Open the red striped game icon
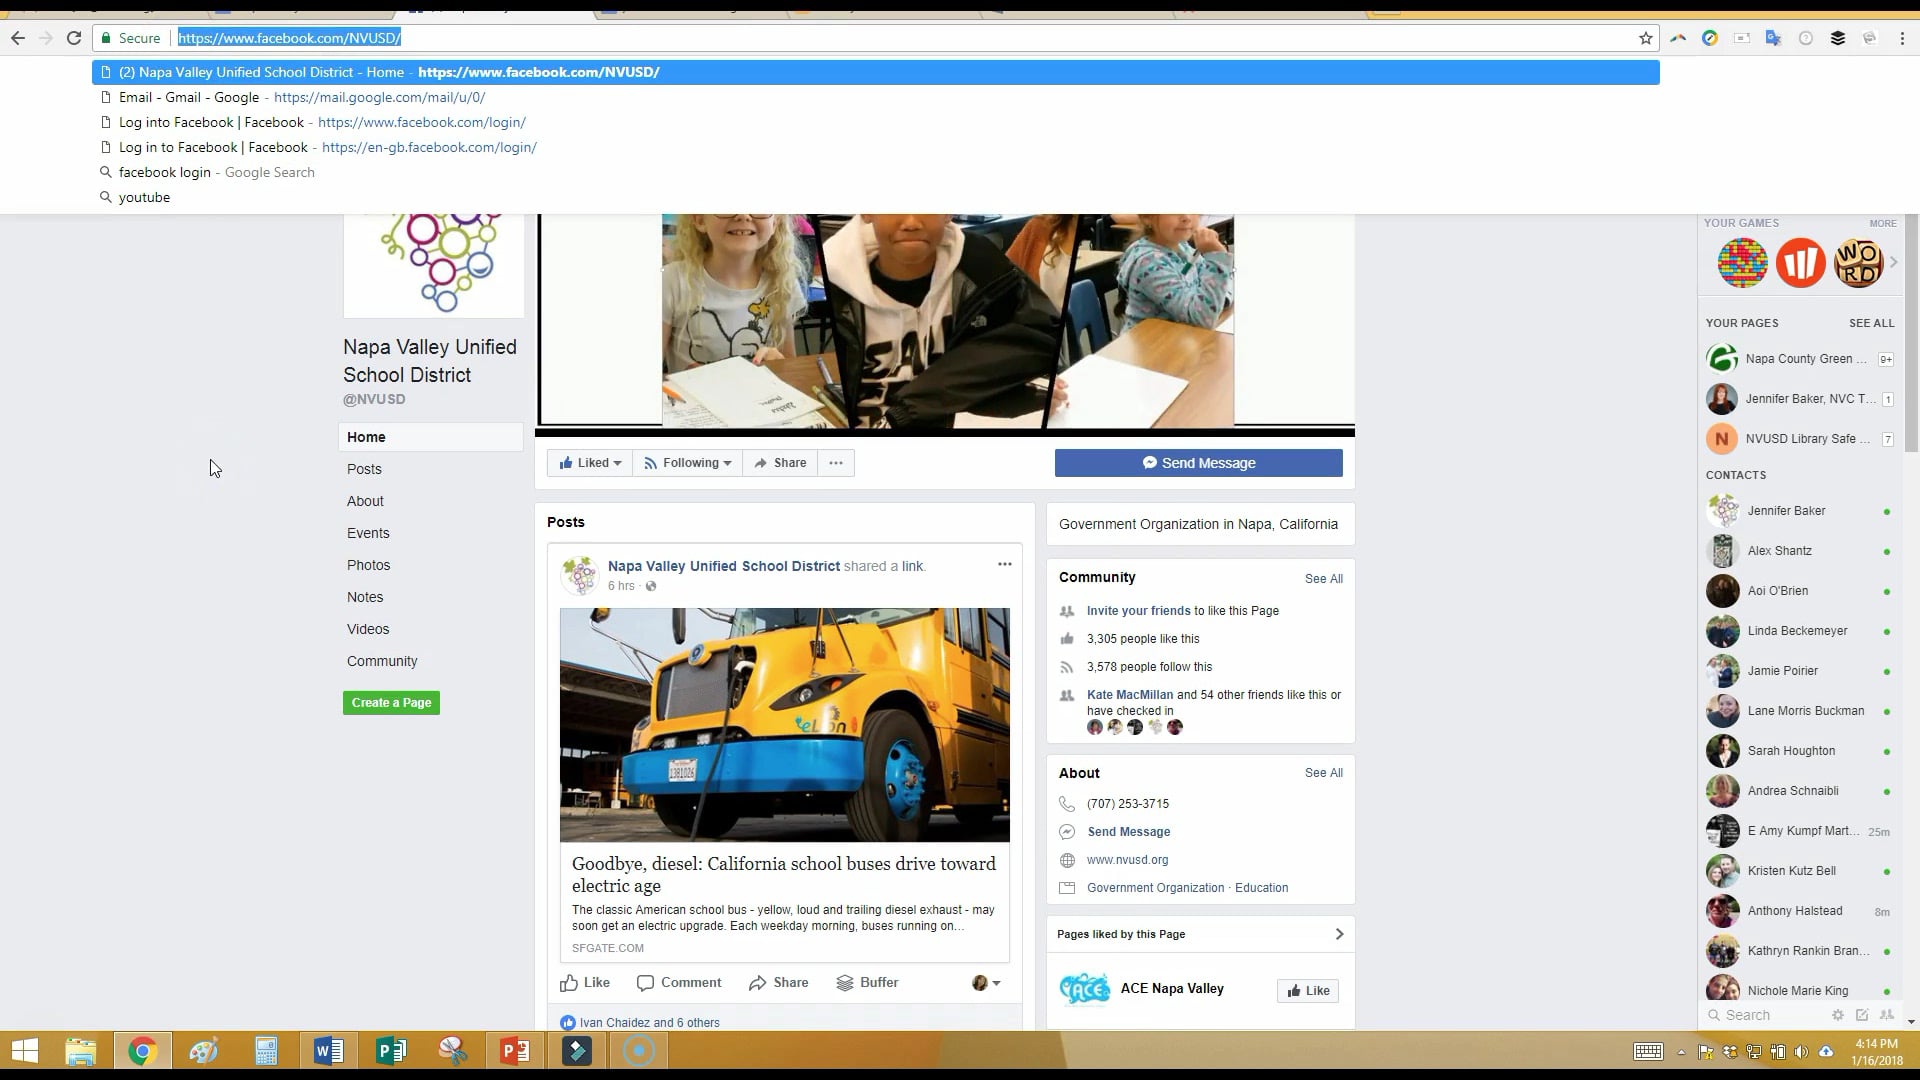 pyautogui.click(x=1801, y=263)
